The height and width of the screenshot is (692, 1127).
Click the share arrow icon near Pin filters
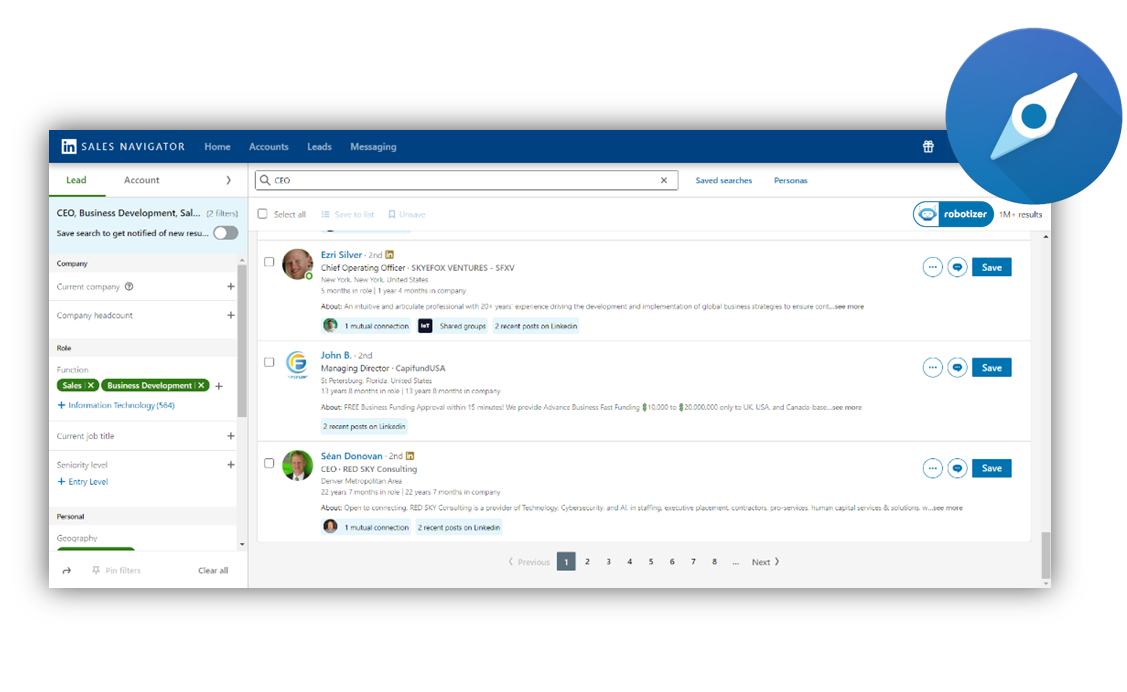coord(67,571)
